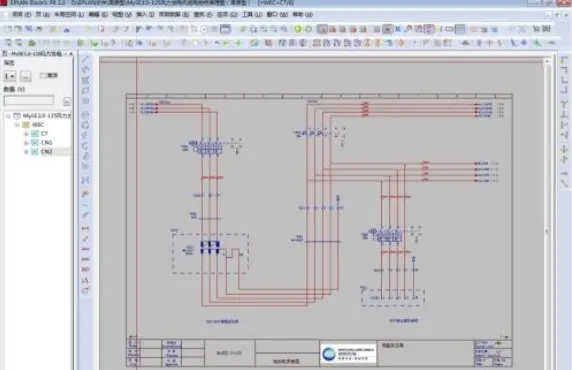Click the company logo in the title block
Image resolution: width=572 pixels, height=370 pixels.
348,354
